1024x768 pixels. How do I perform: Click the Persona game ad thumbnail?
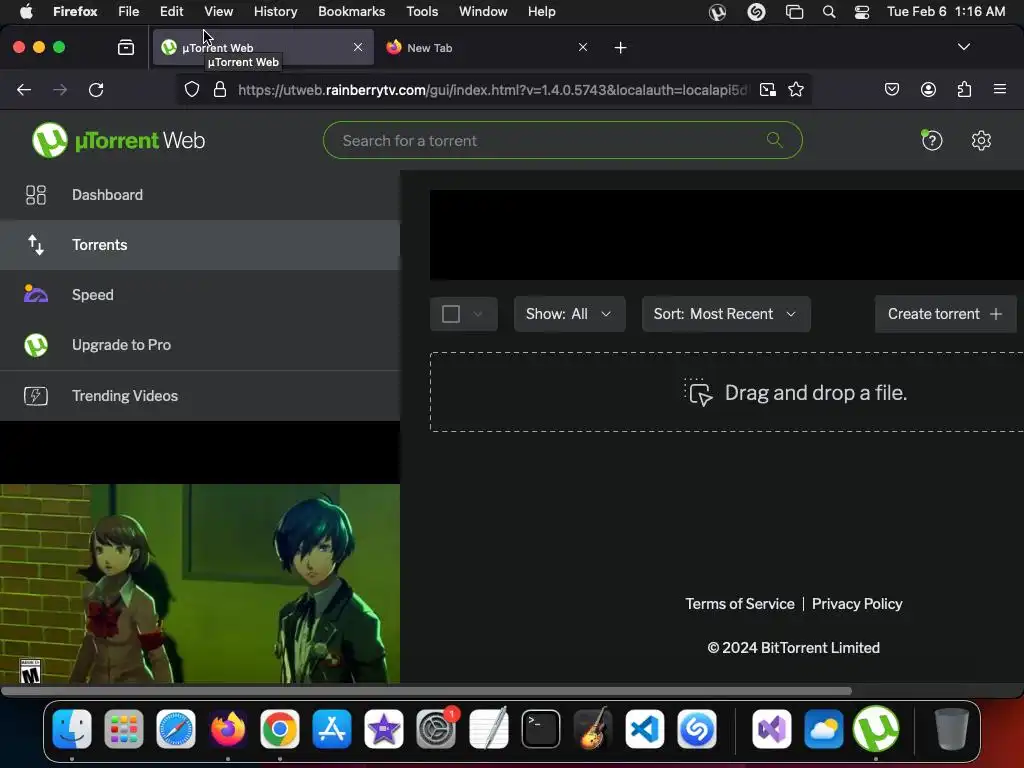(x=200, y=583)
